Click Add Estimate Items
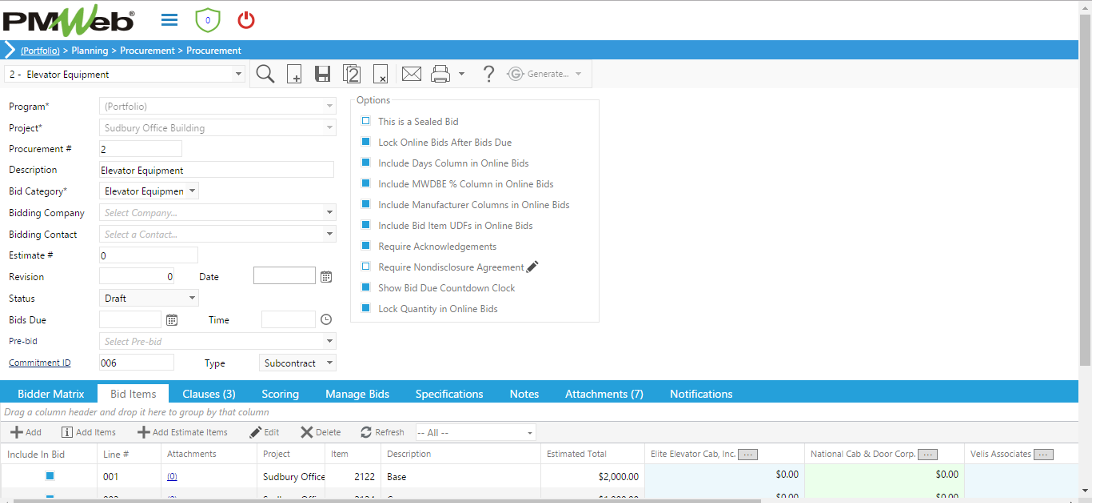This screenshot has height=504, width=1093. pos(183,432)
